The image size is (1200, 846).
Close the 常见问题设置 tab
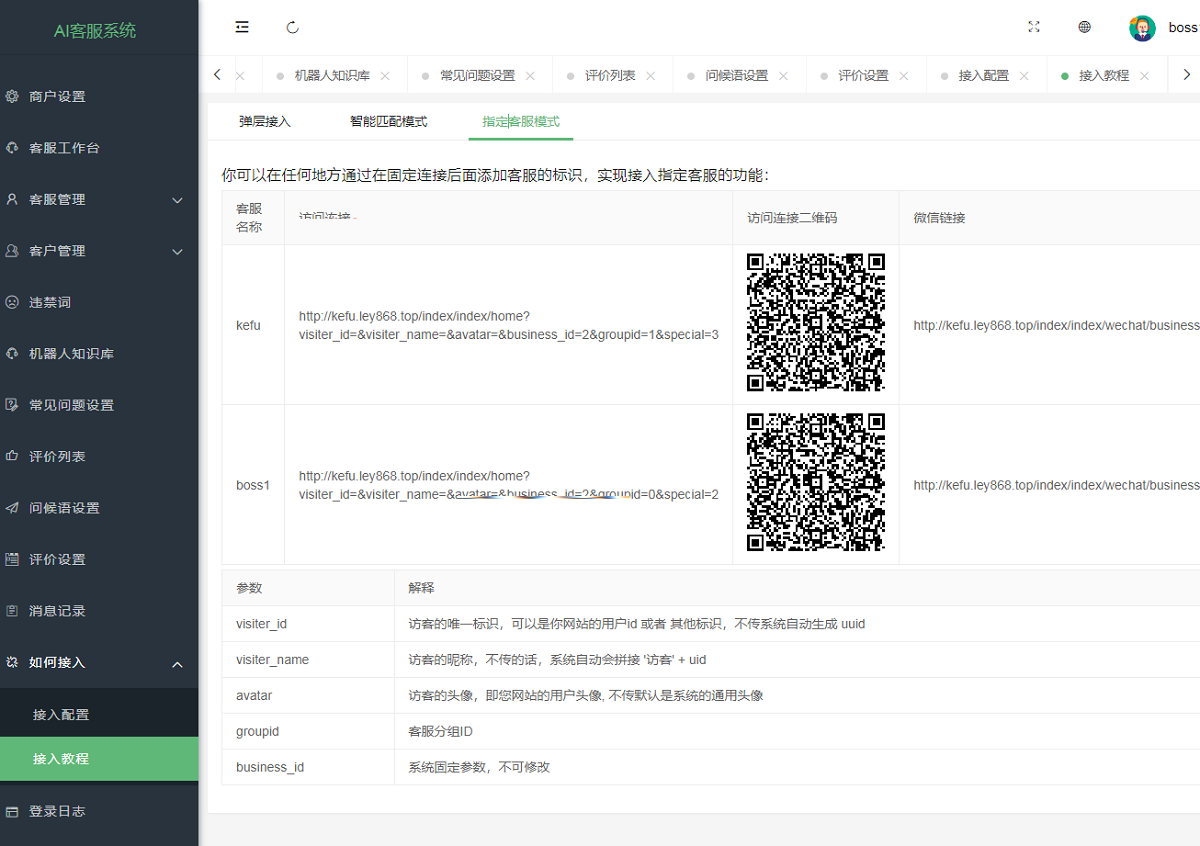click(530, 76)
